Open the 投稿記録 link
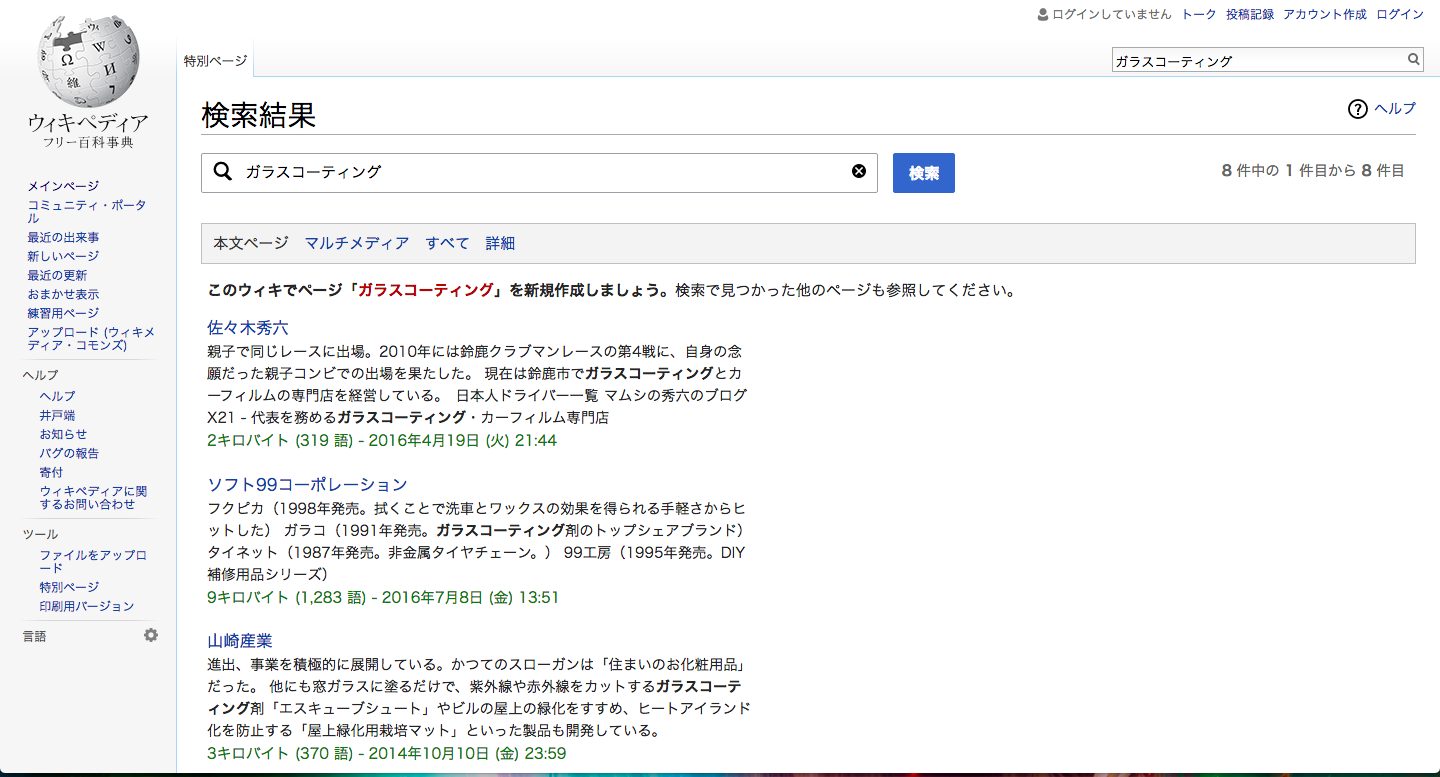The height and width of the screenshot is (777, 1440). (x=1250, y=14)
